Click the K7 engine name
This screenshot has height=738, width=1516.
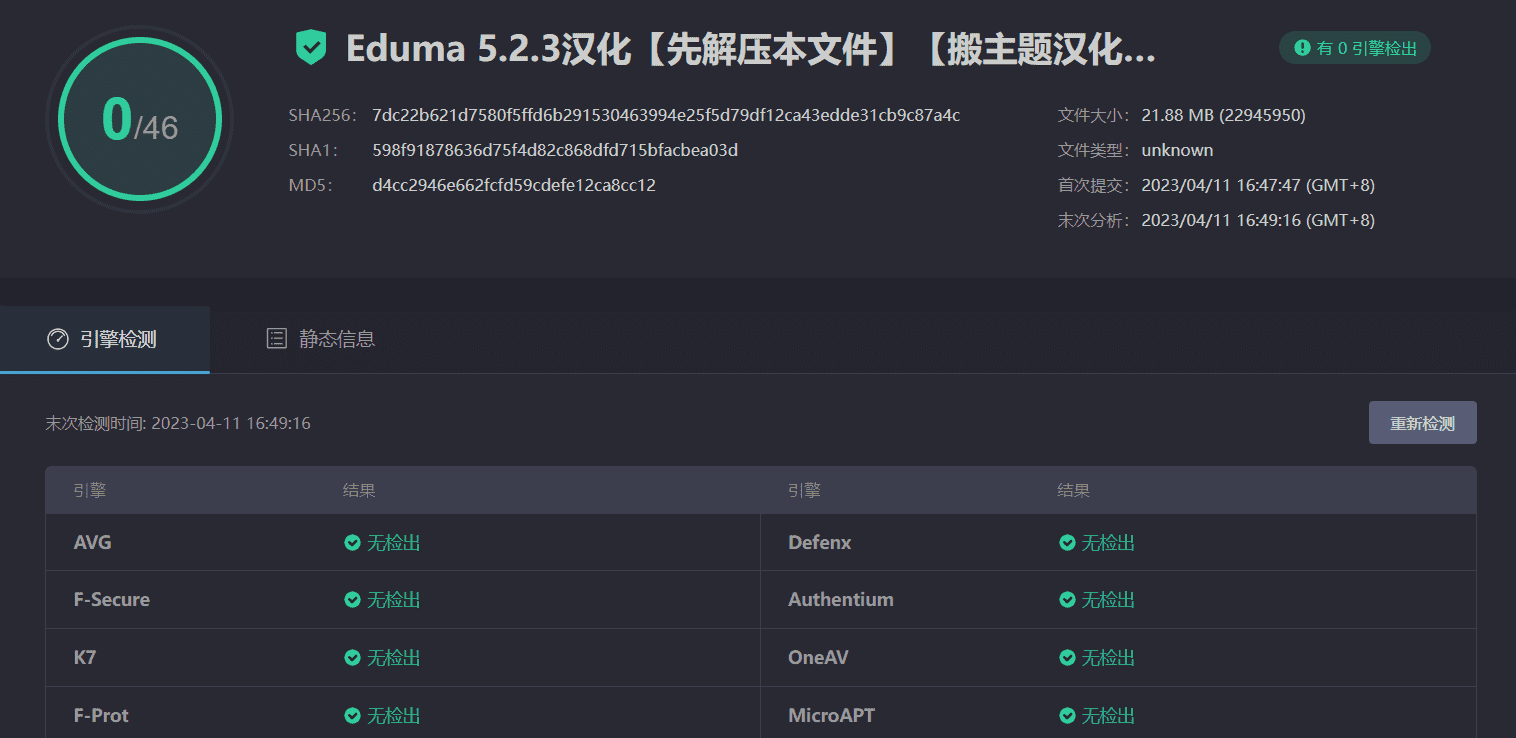pyautogui.click(x=85, y=658)
